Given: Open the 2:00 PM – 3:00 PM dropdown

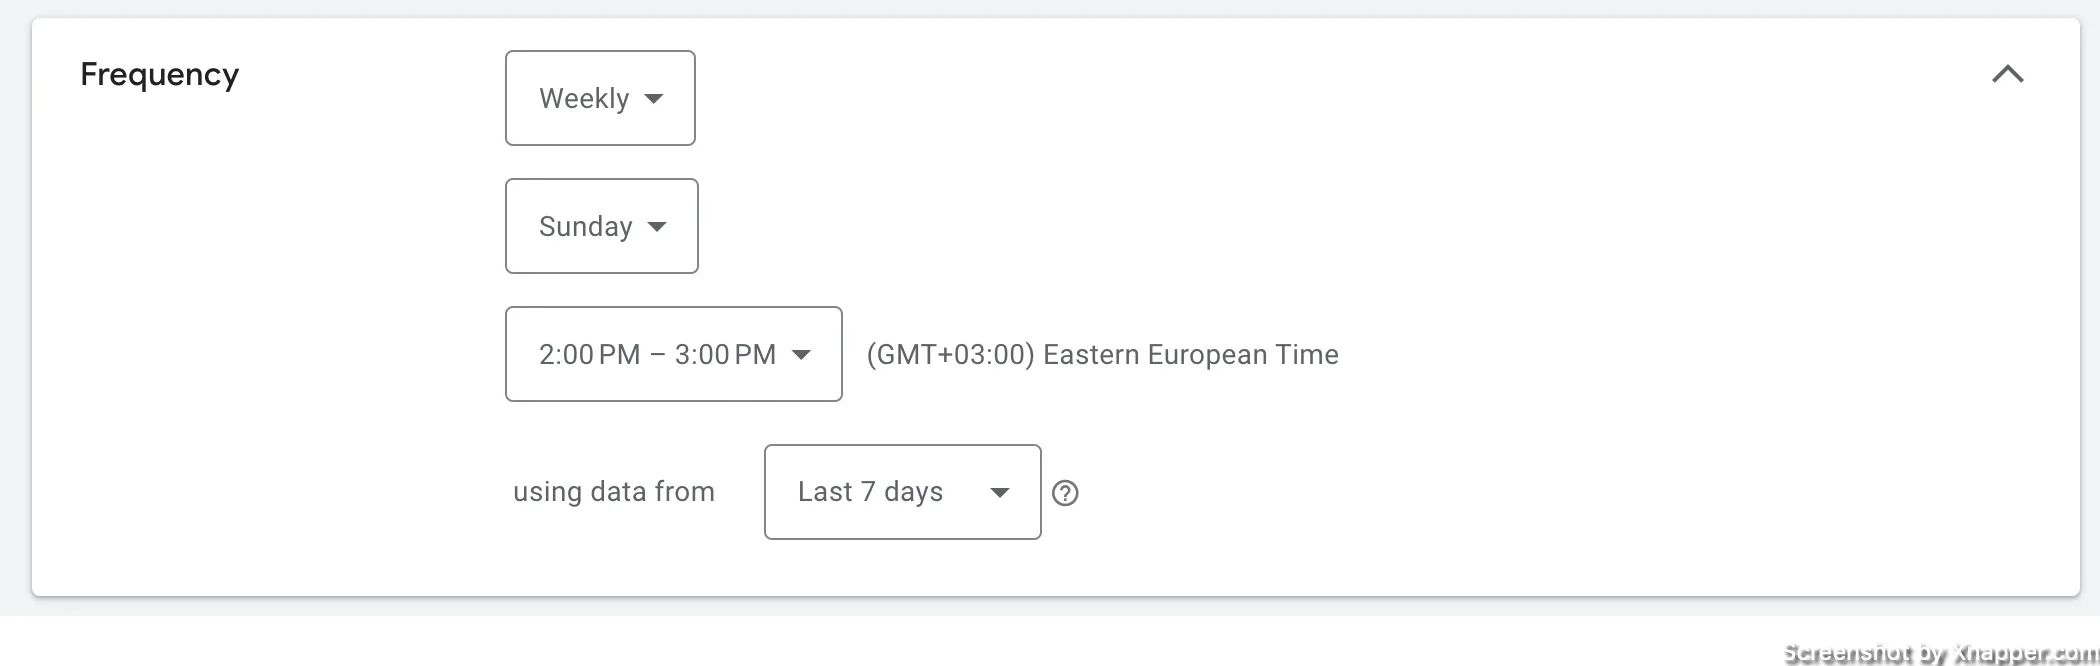Looking at the screenshot, I should click(674, 354).
